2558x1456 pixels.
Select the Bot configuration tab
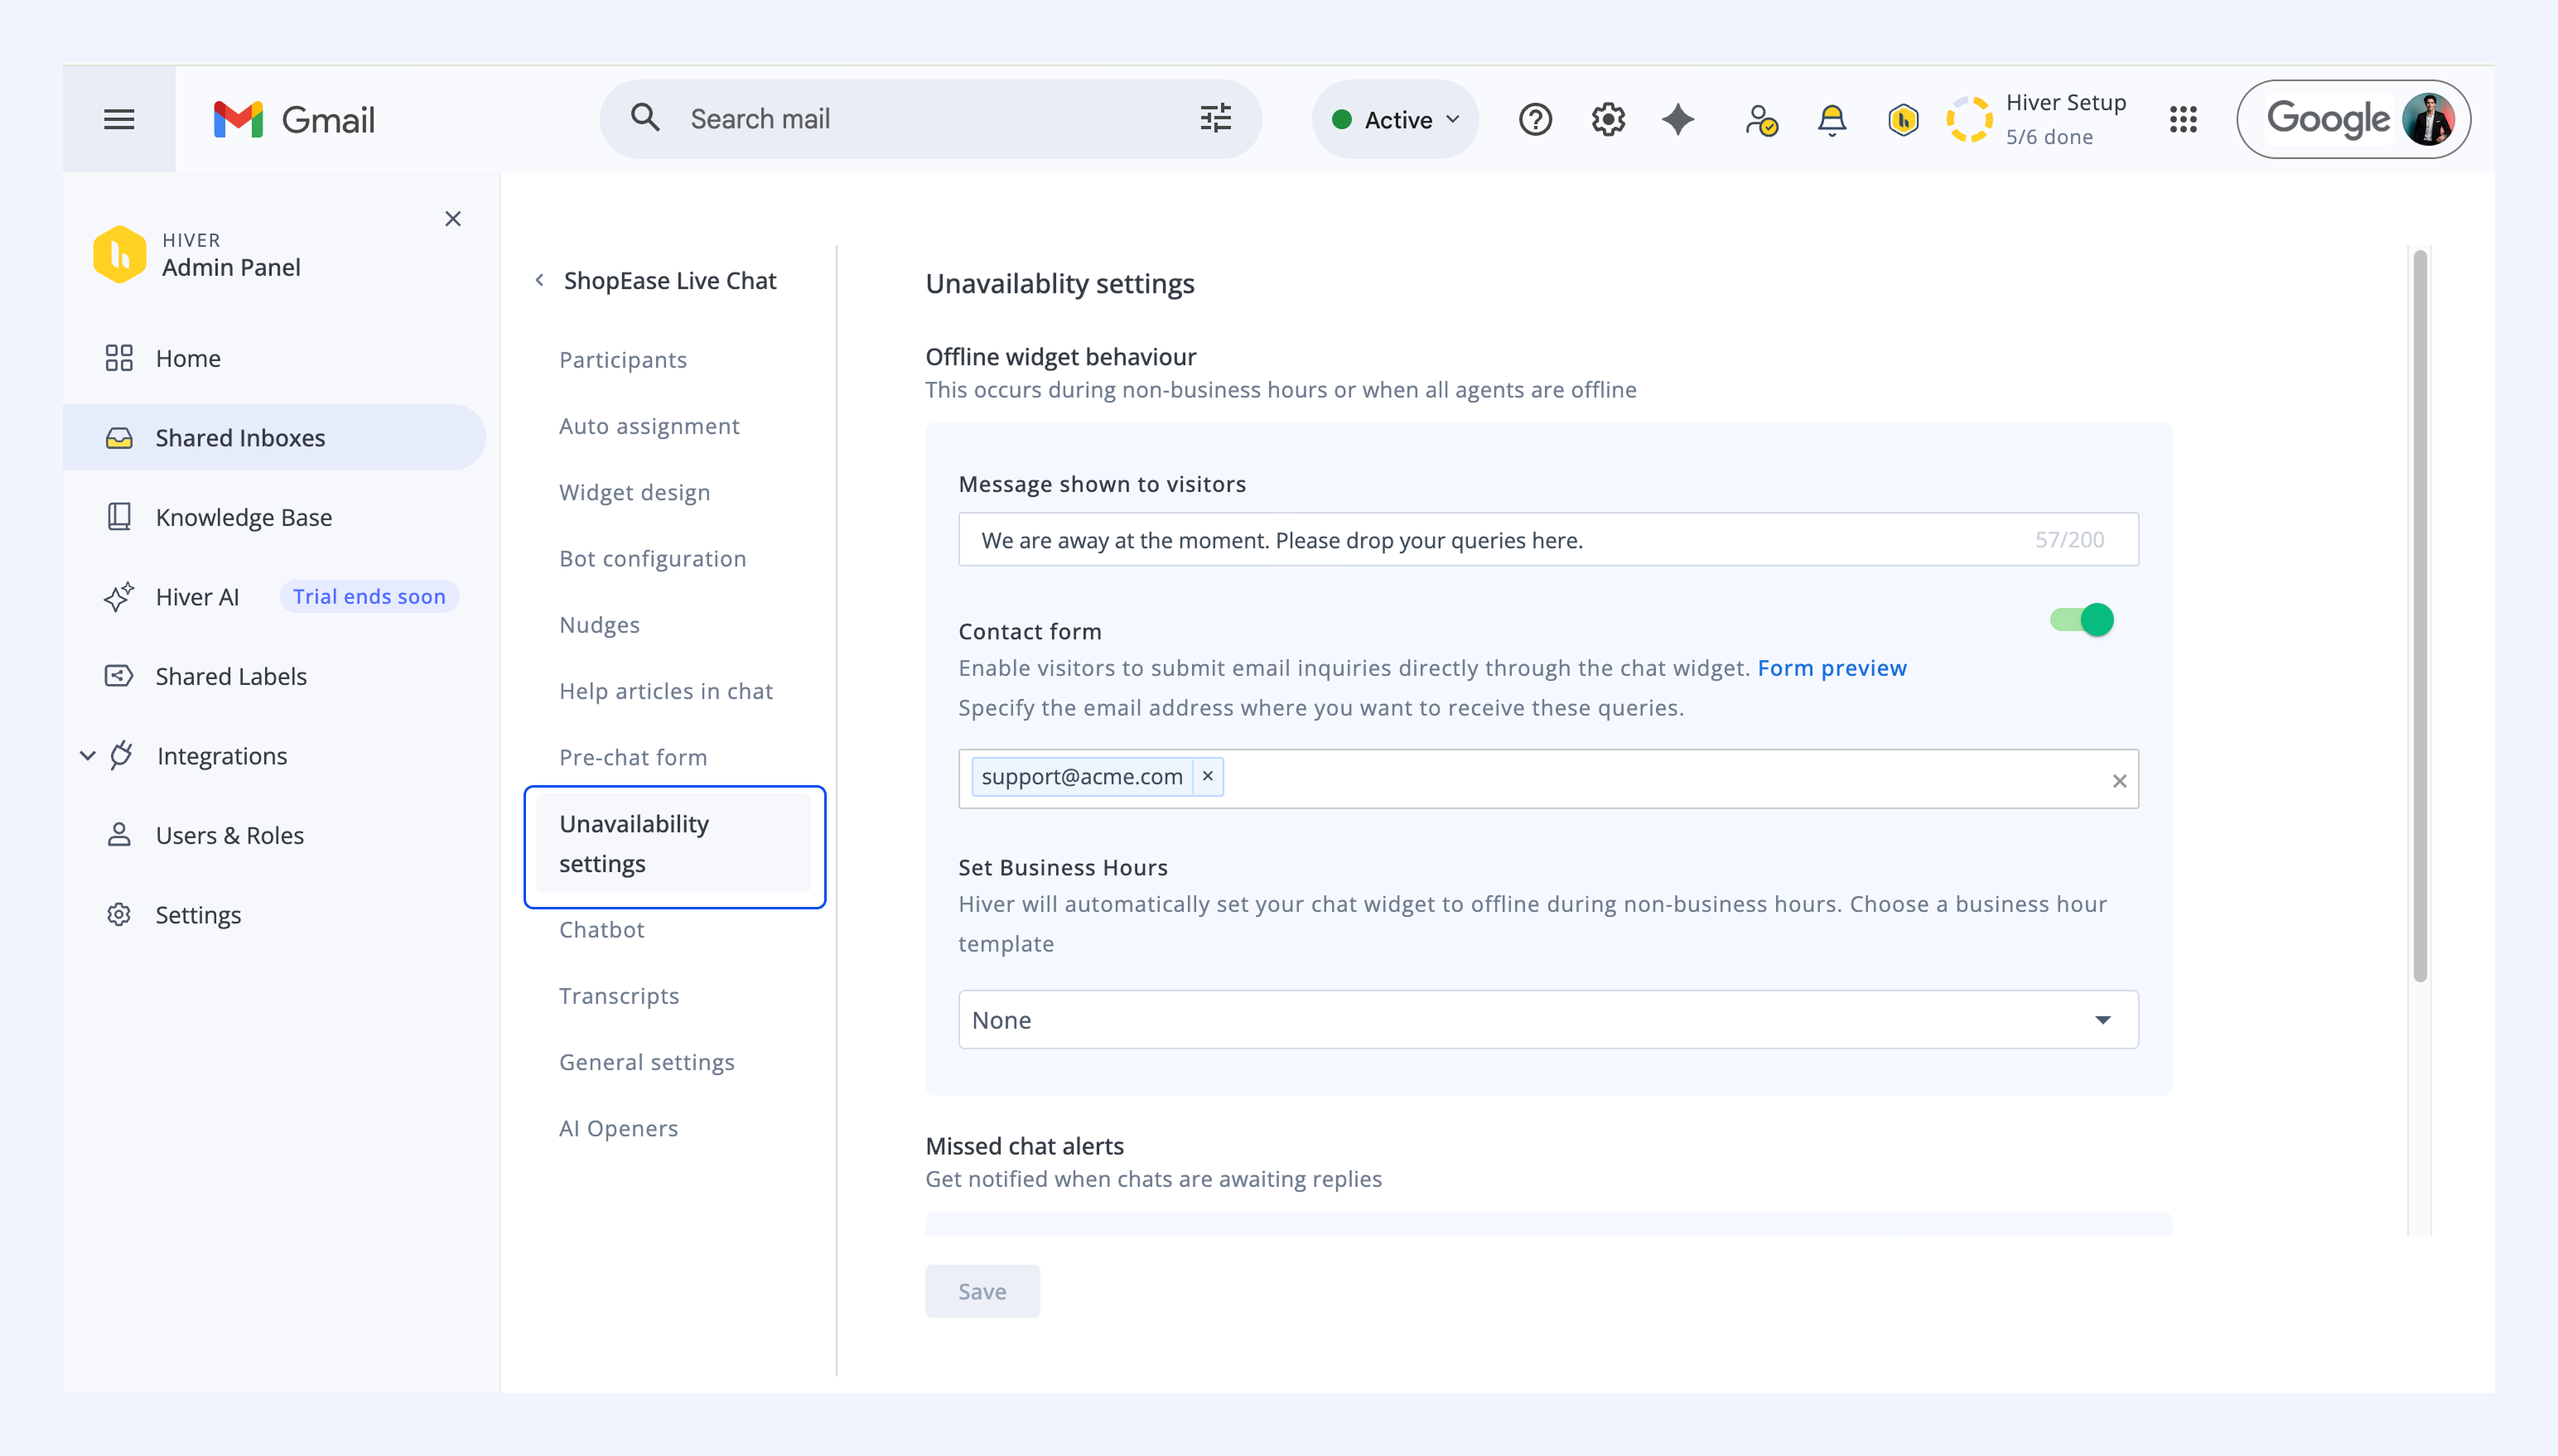pos(652,558)
